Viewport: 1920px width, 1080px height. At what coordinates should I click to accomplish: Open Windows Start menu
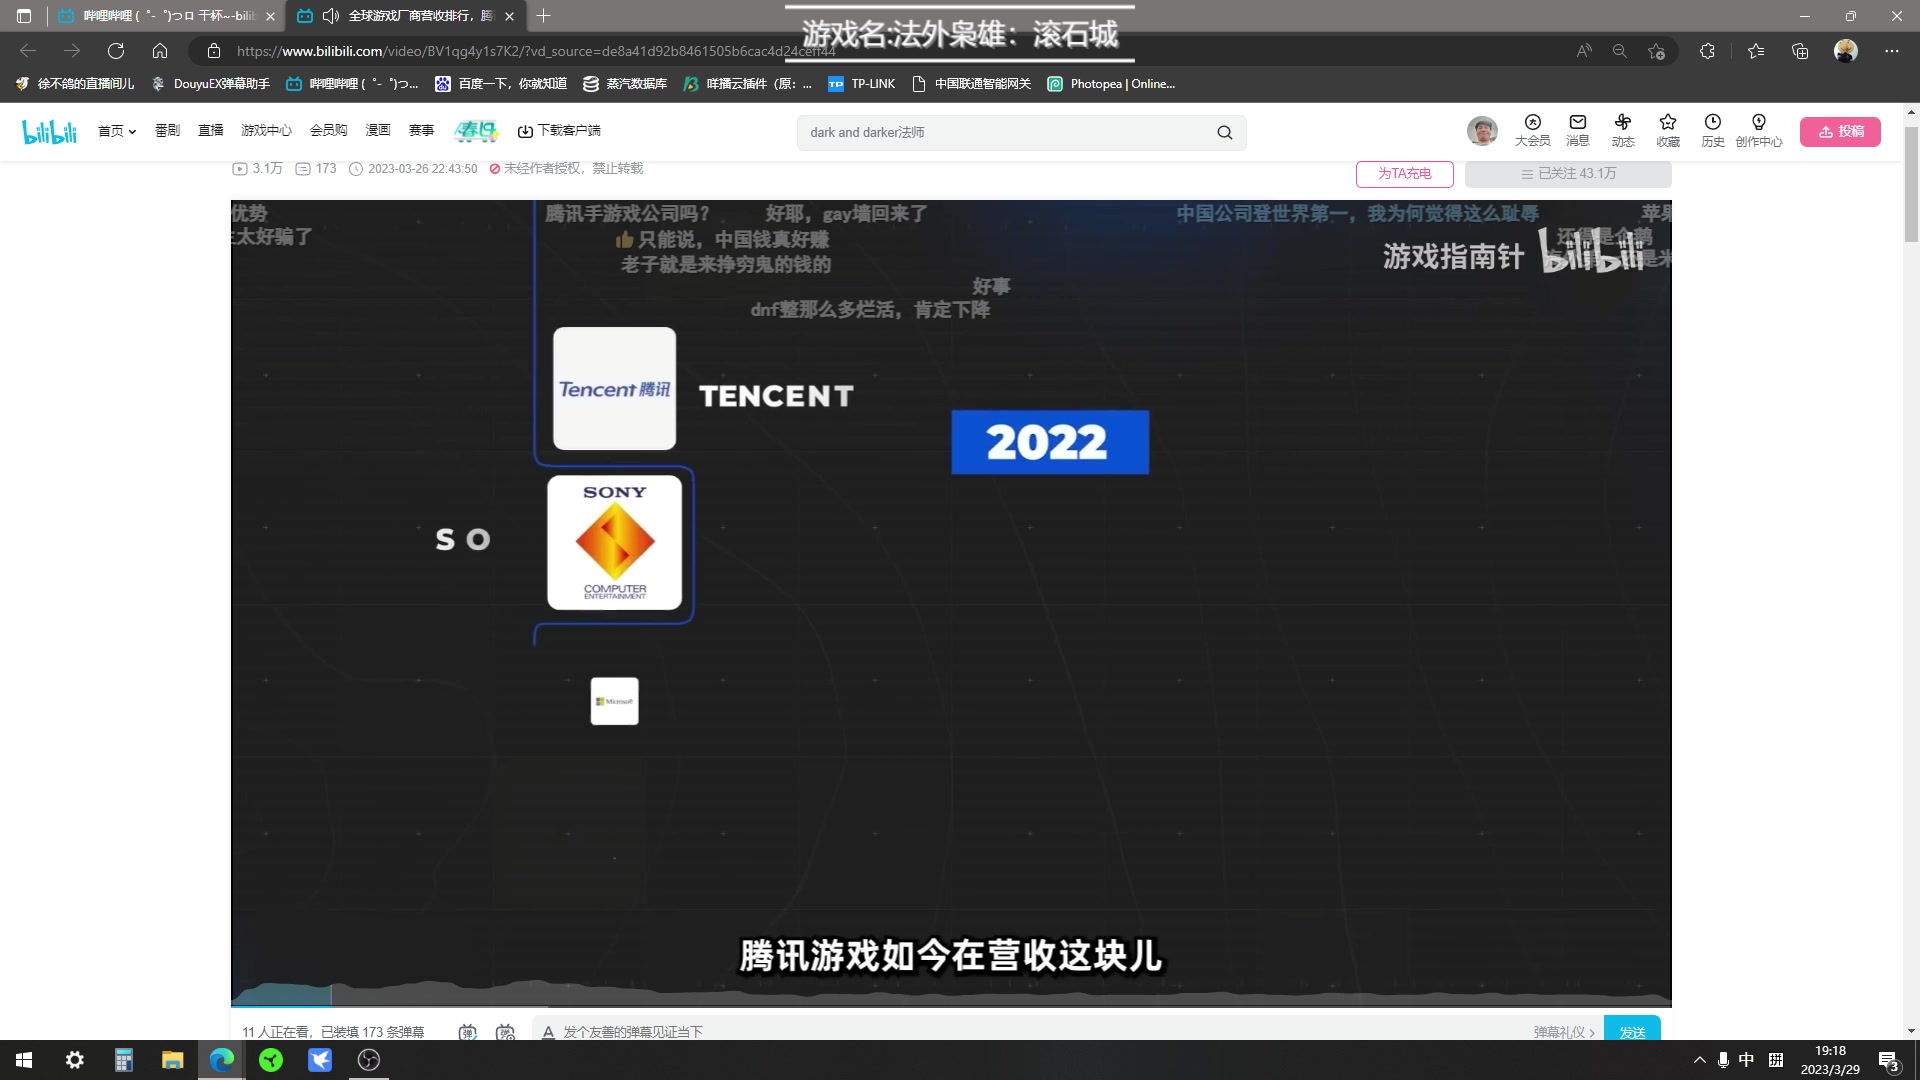[x=24, y=1060]
